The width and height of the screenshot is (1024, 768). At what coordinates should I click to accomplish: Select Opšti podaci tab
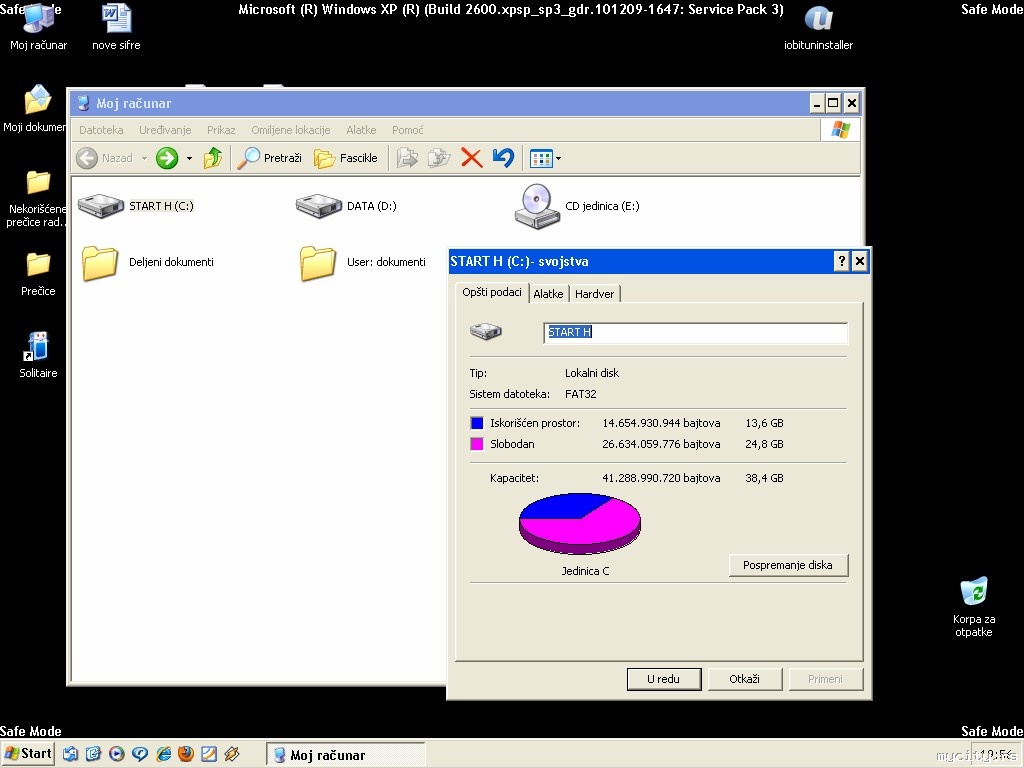(492, 292)
